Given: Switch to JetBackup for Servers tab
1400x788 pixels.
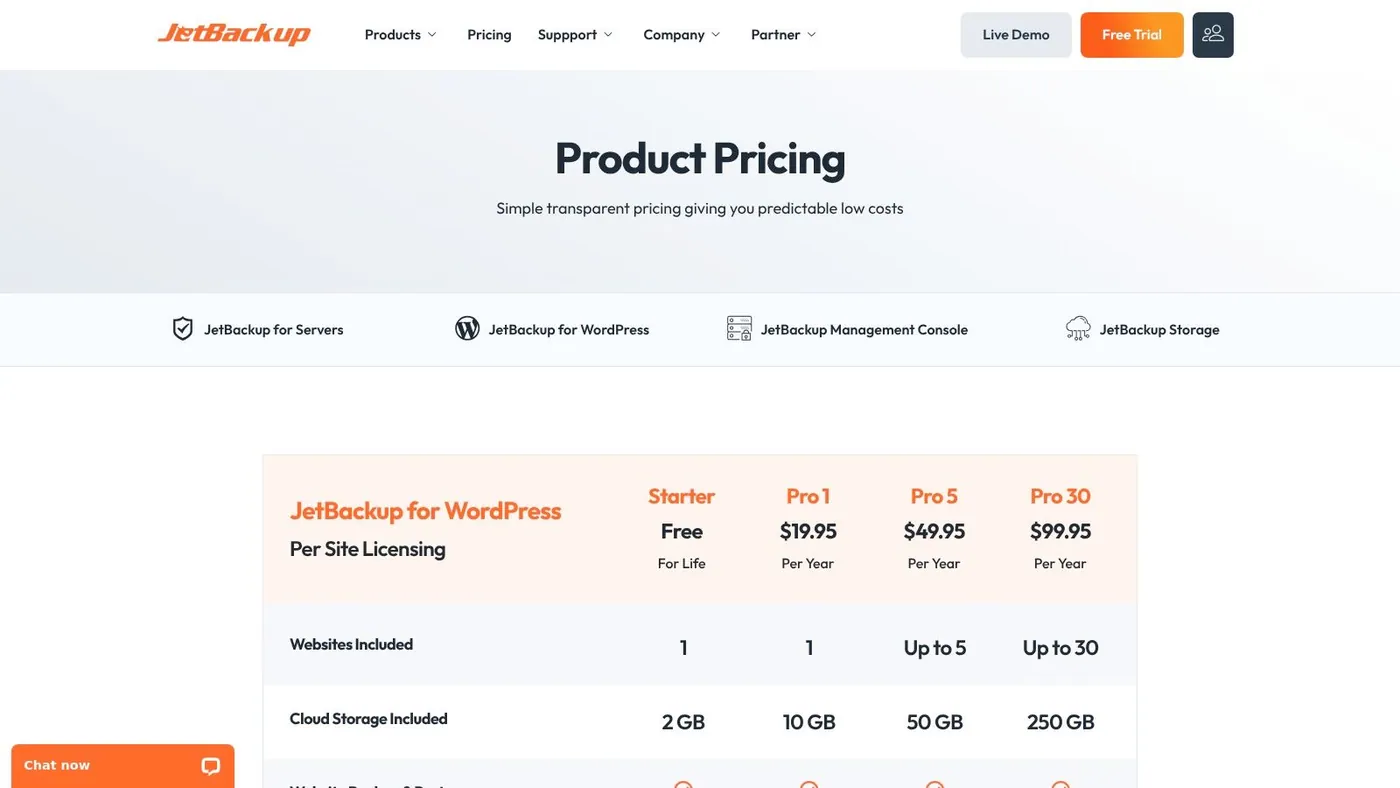Looking at the screenshot, I should (x=258, y=329).
